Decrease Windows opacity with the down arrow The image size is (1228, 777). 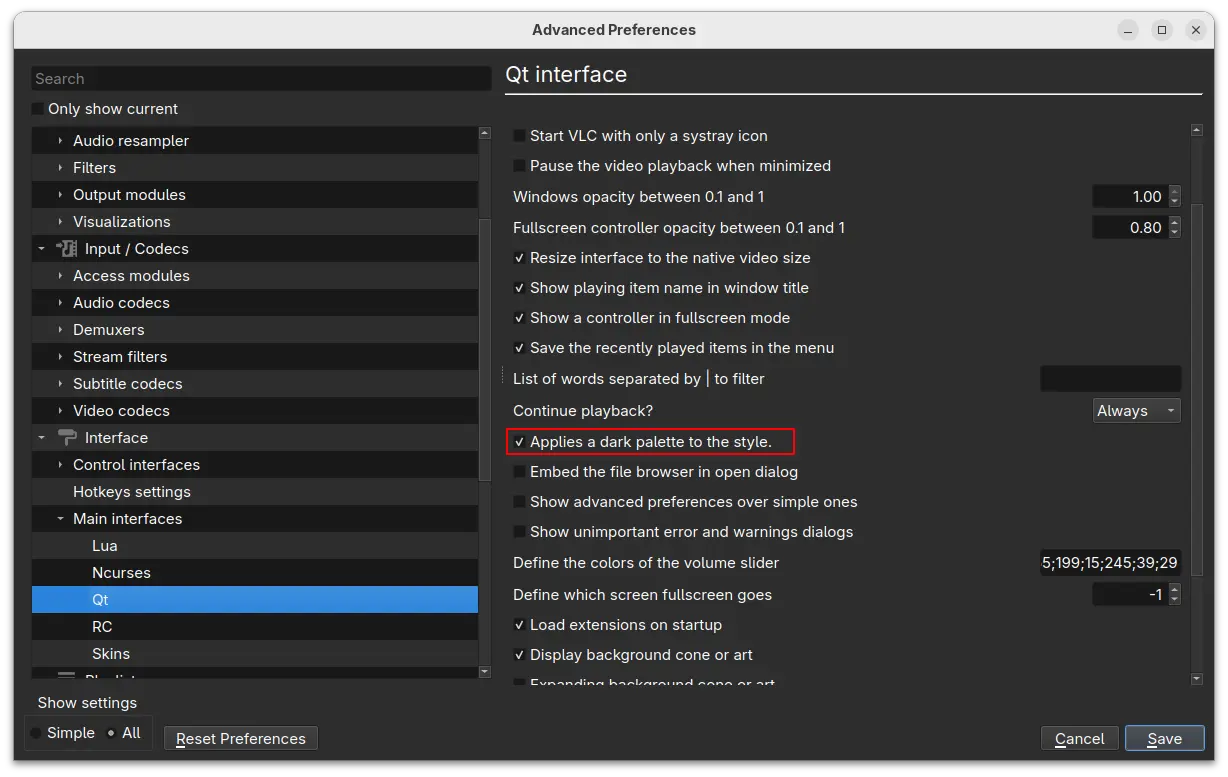click(1174, 203)
